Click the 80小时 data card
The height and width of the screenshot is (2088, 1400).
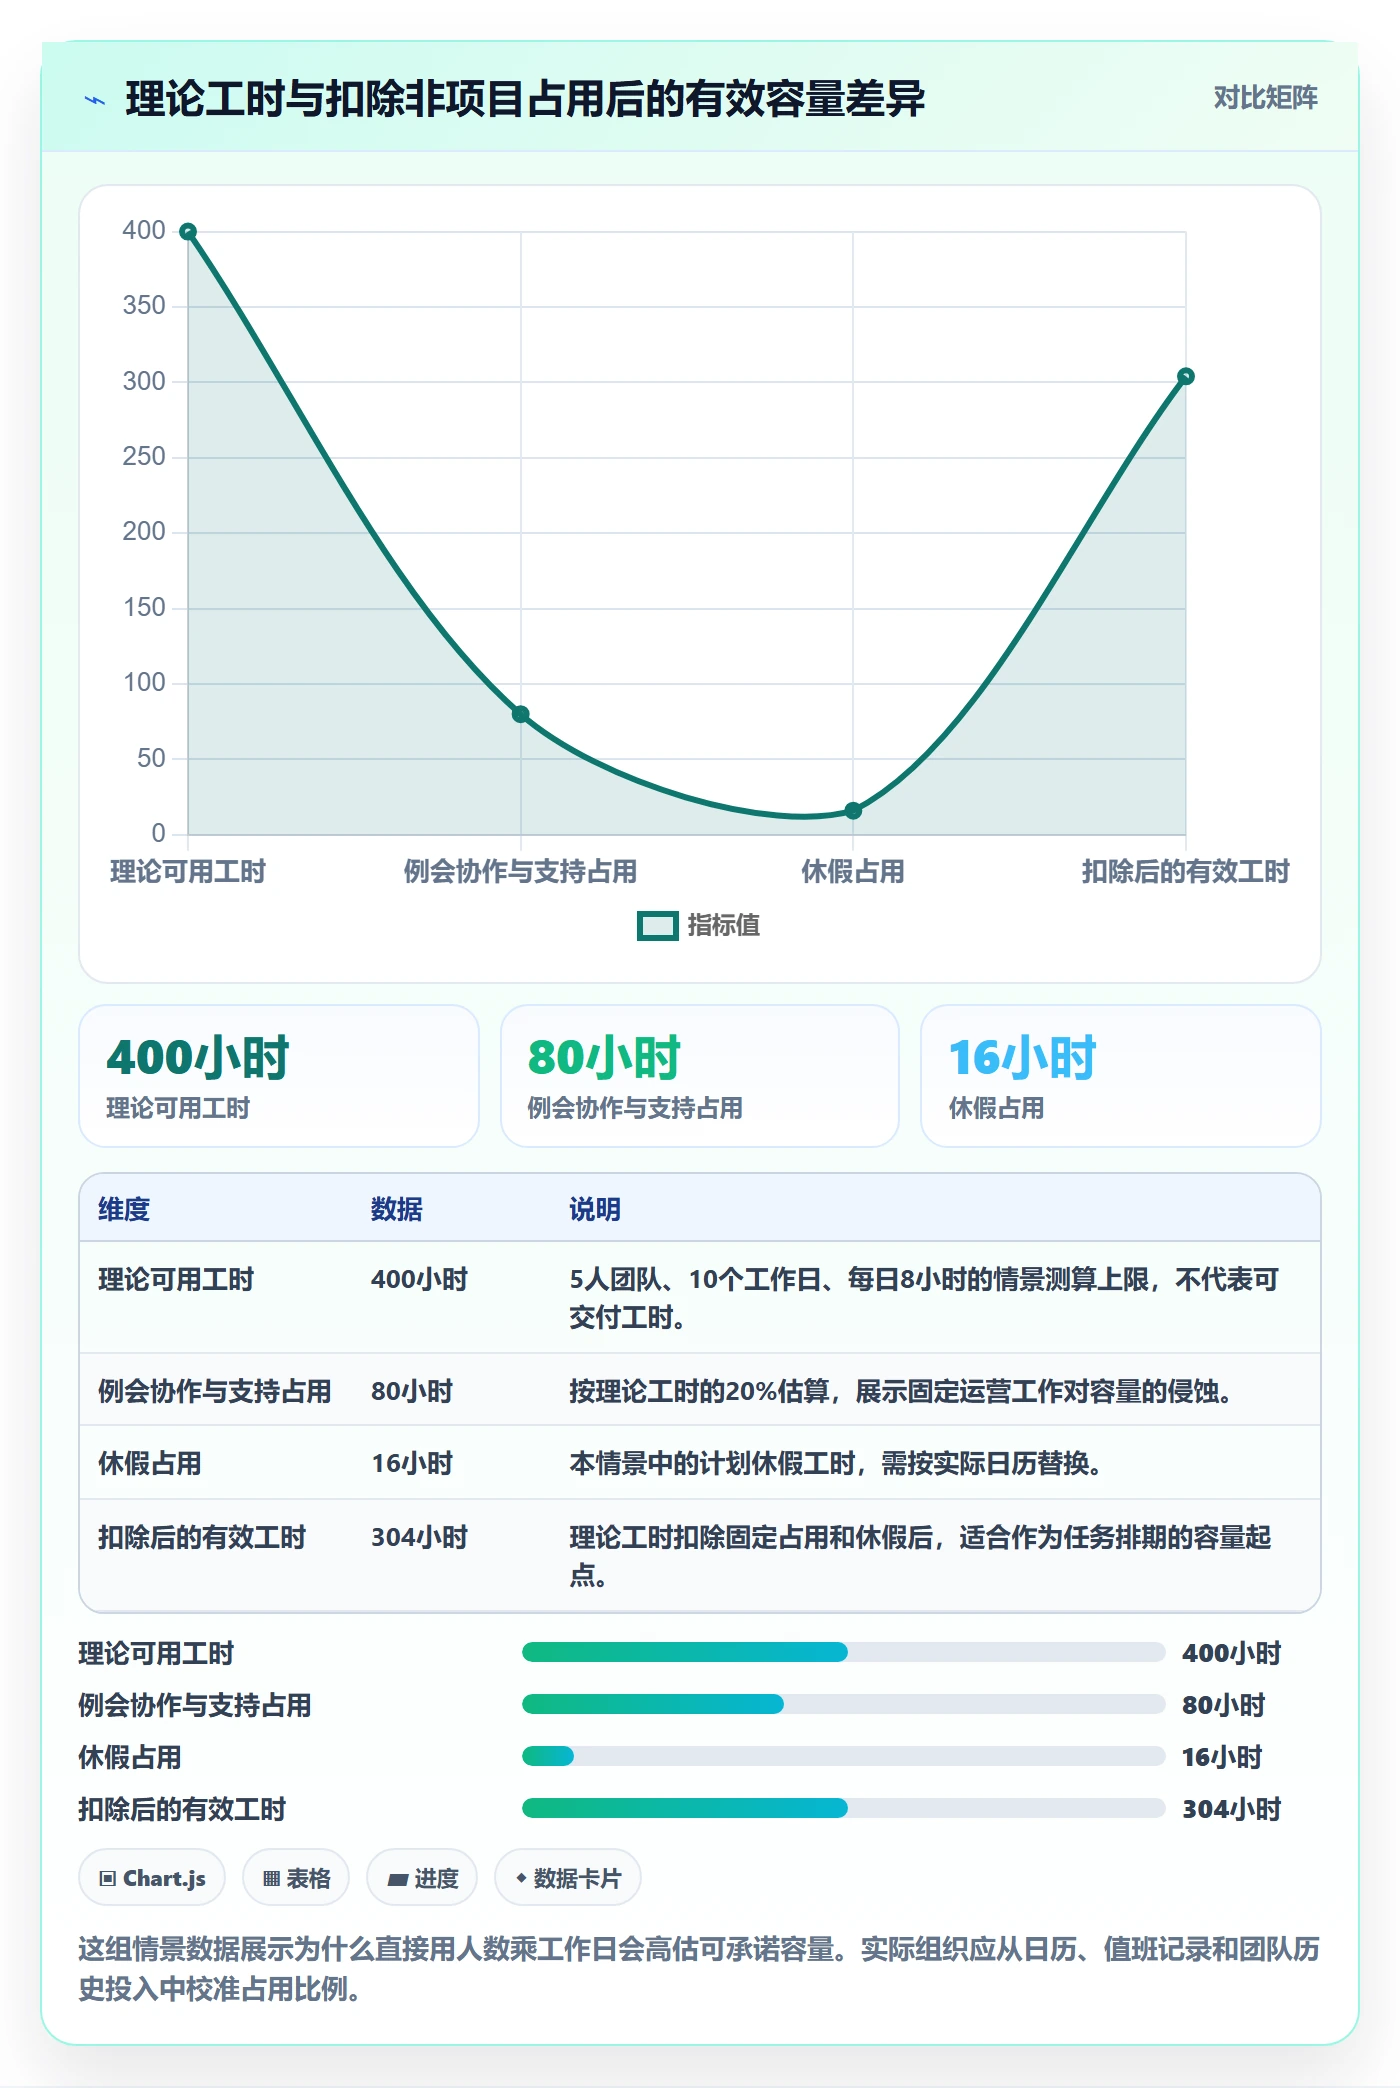tap(700, 1076)
